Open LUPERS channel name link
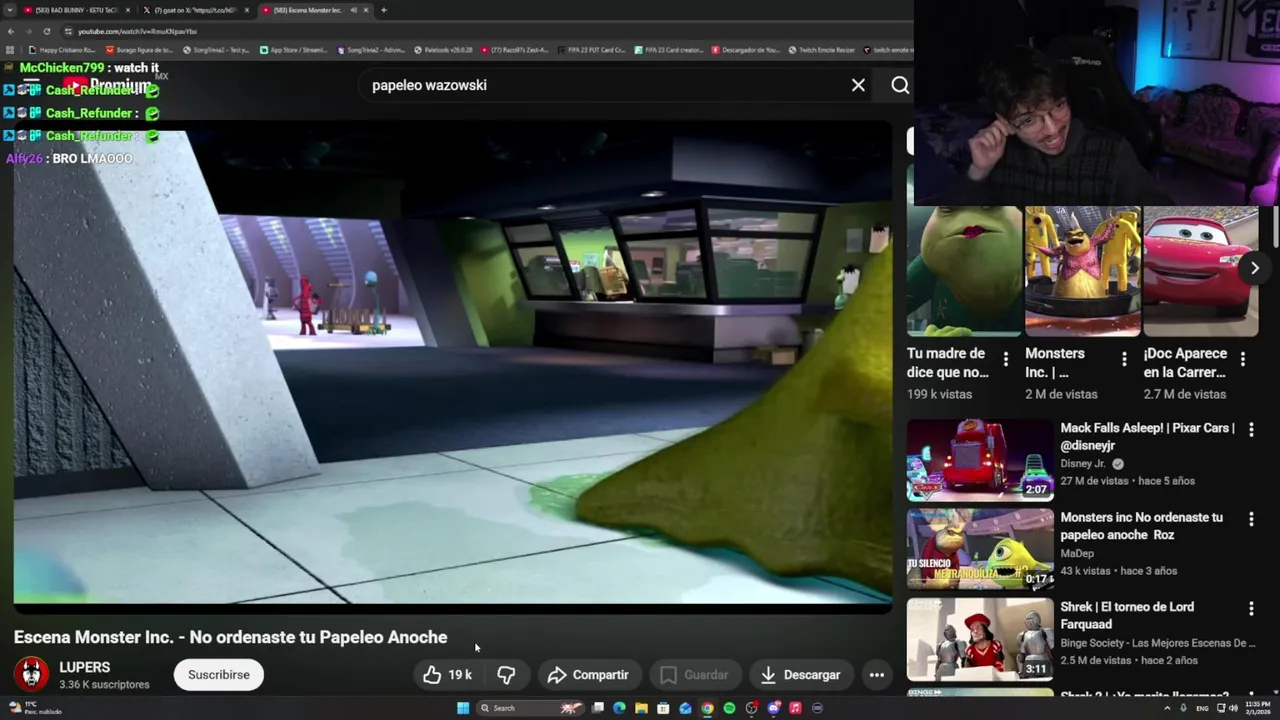 click(85, 667)
